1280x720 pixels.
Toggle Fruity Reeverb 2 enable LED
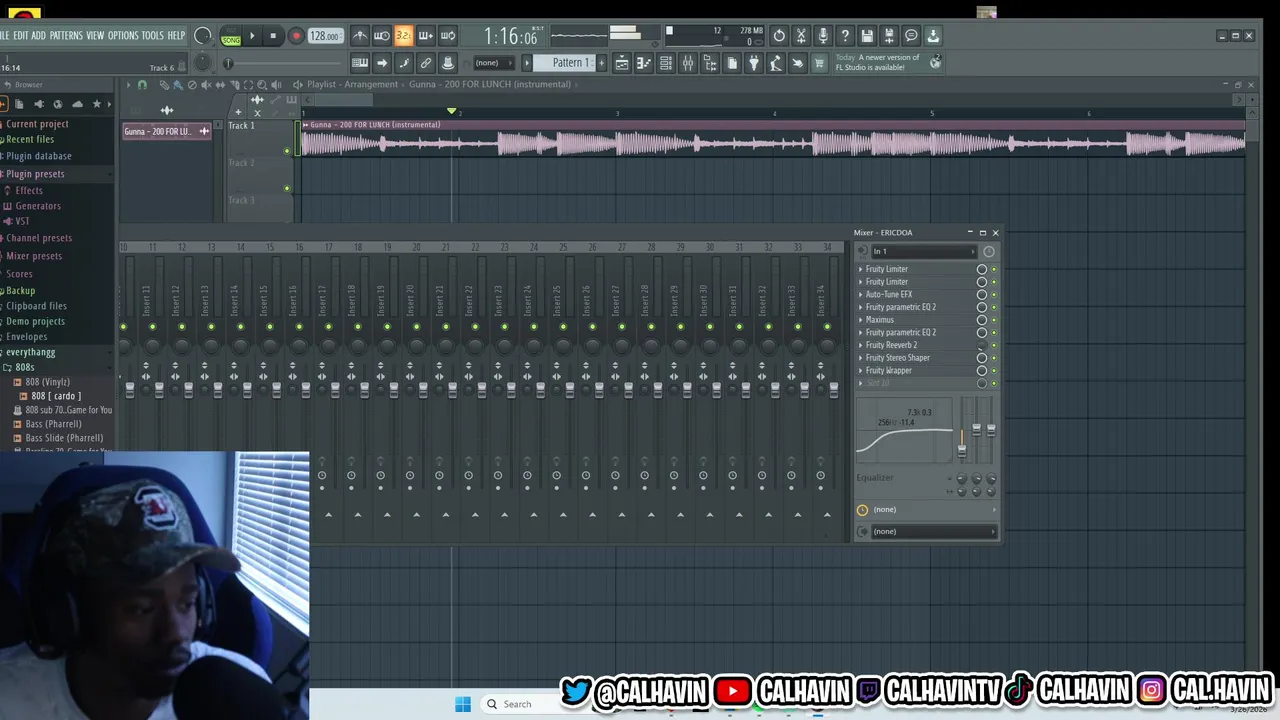point(994,345)
